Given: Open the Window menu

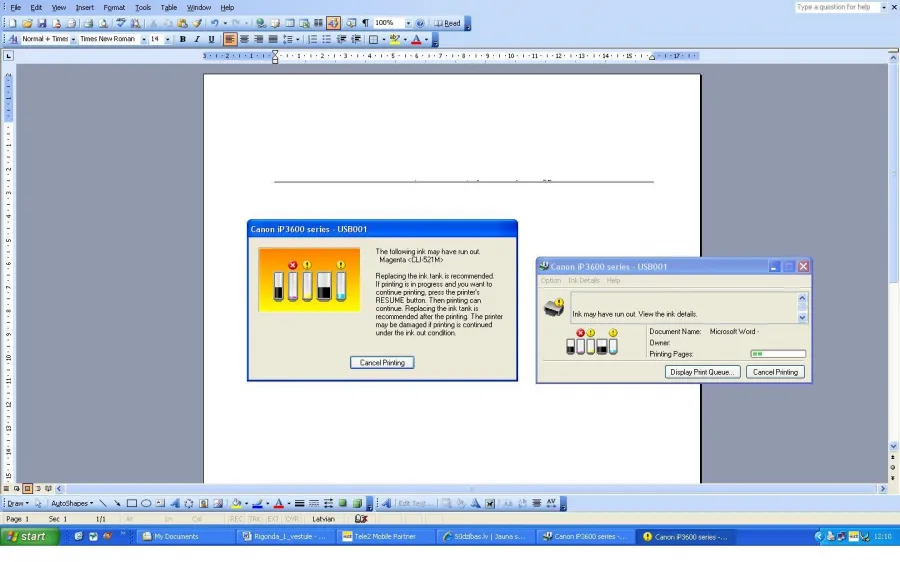Looking at the screenshot, I should tap(199, 7).
